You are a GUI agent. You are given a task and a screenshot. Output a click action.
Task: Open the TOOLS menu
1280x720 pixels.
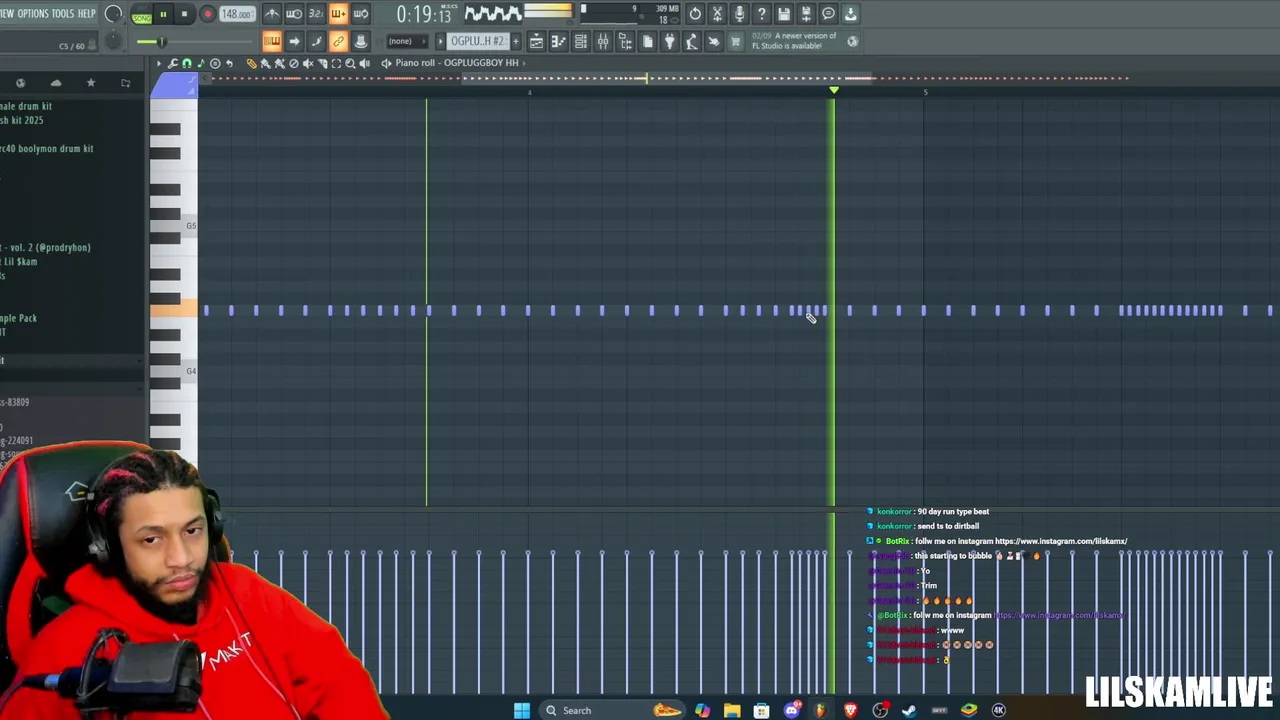click(x=62, y=13)
